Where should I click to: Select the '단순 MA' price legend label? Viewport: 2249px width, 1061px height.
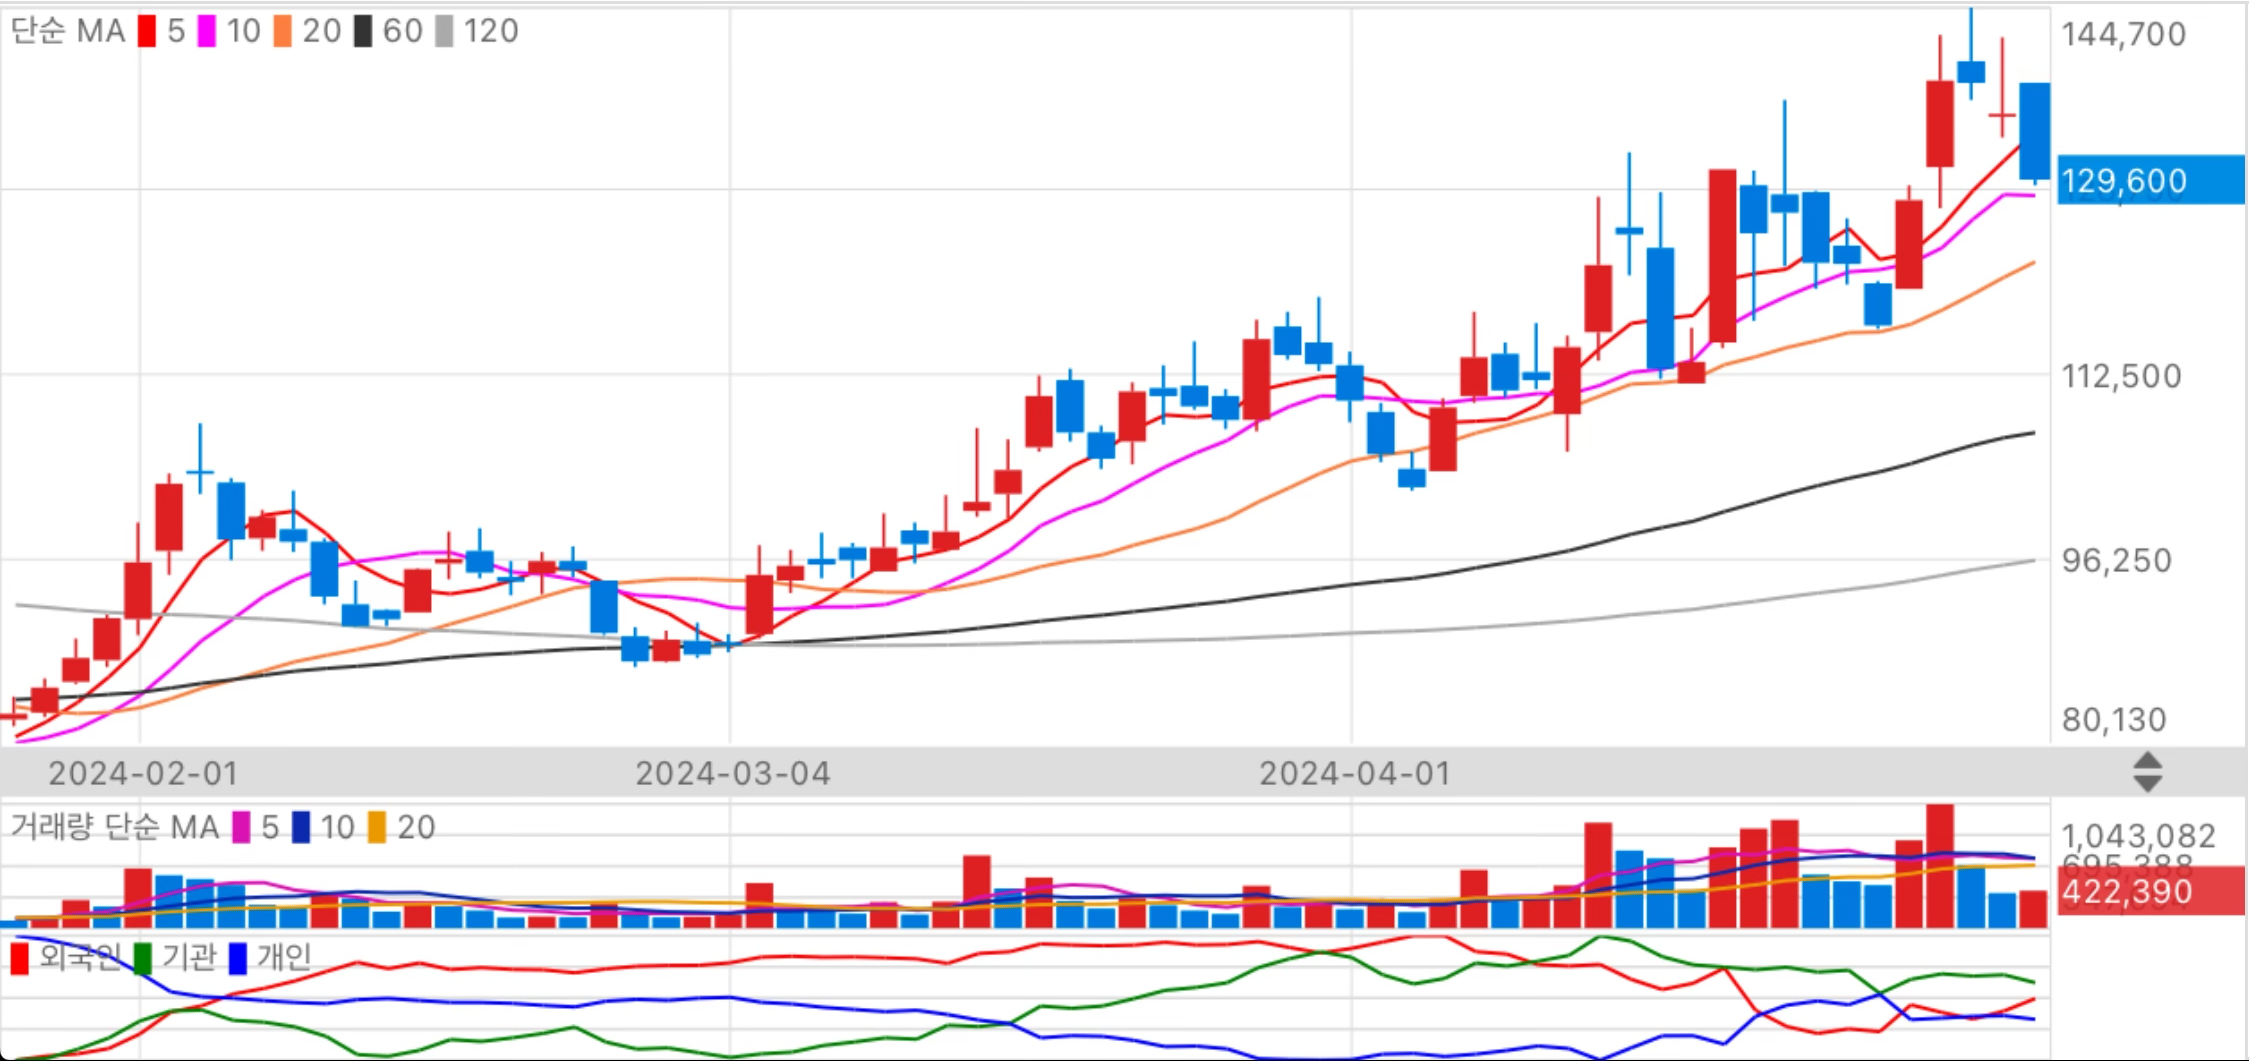pos(68,31)
